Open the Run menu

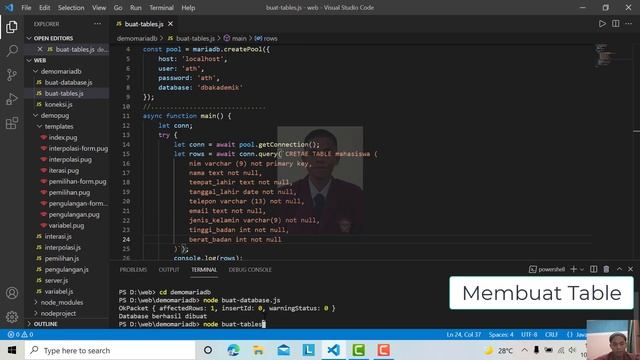[x=136, y=8]
